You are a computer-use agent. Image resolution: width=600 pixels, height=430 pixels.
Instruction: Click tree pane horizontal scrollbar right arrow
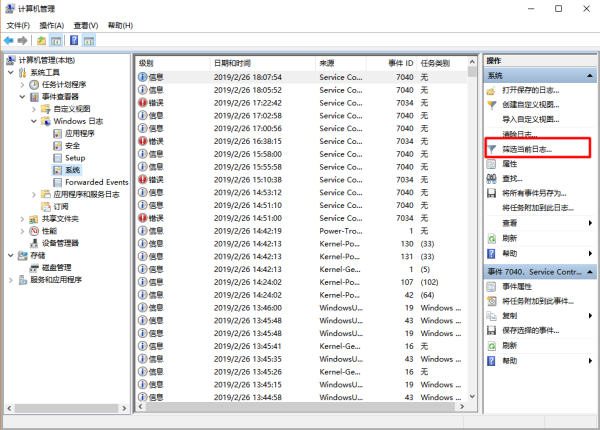tap(124, 408)
